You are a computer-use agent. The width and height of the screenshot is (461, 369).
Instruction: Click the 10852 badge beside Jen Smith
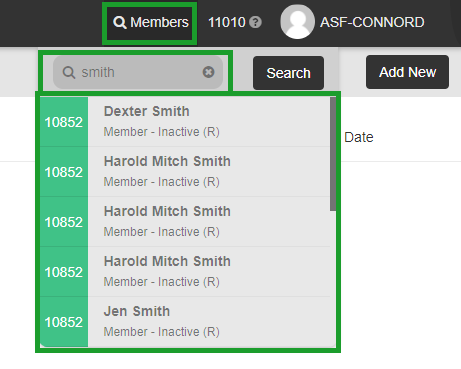tap(64, 322)
